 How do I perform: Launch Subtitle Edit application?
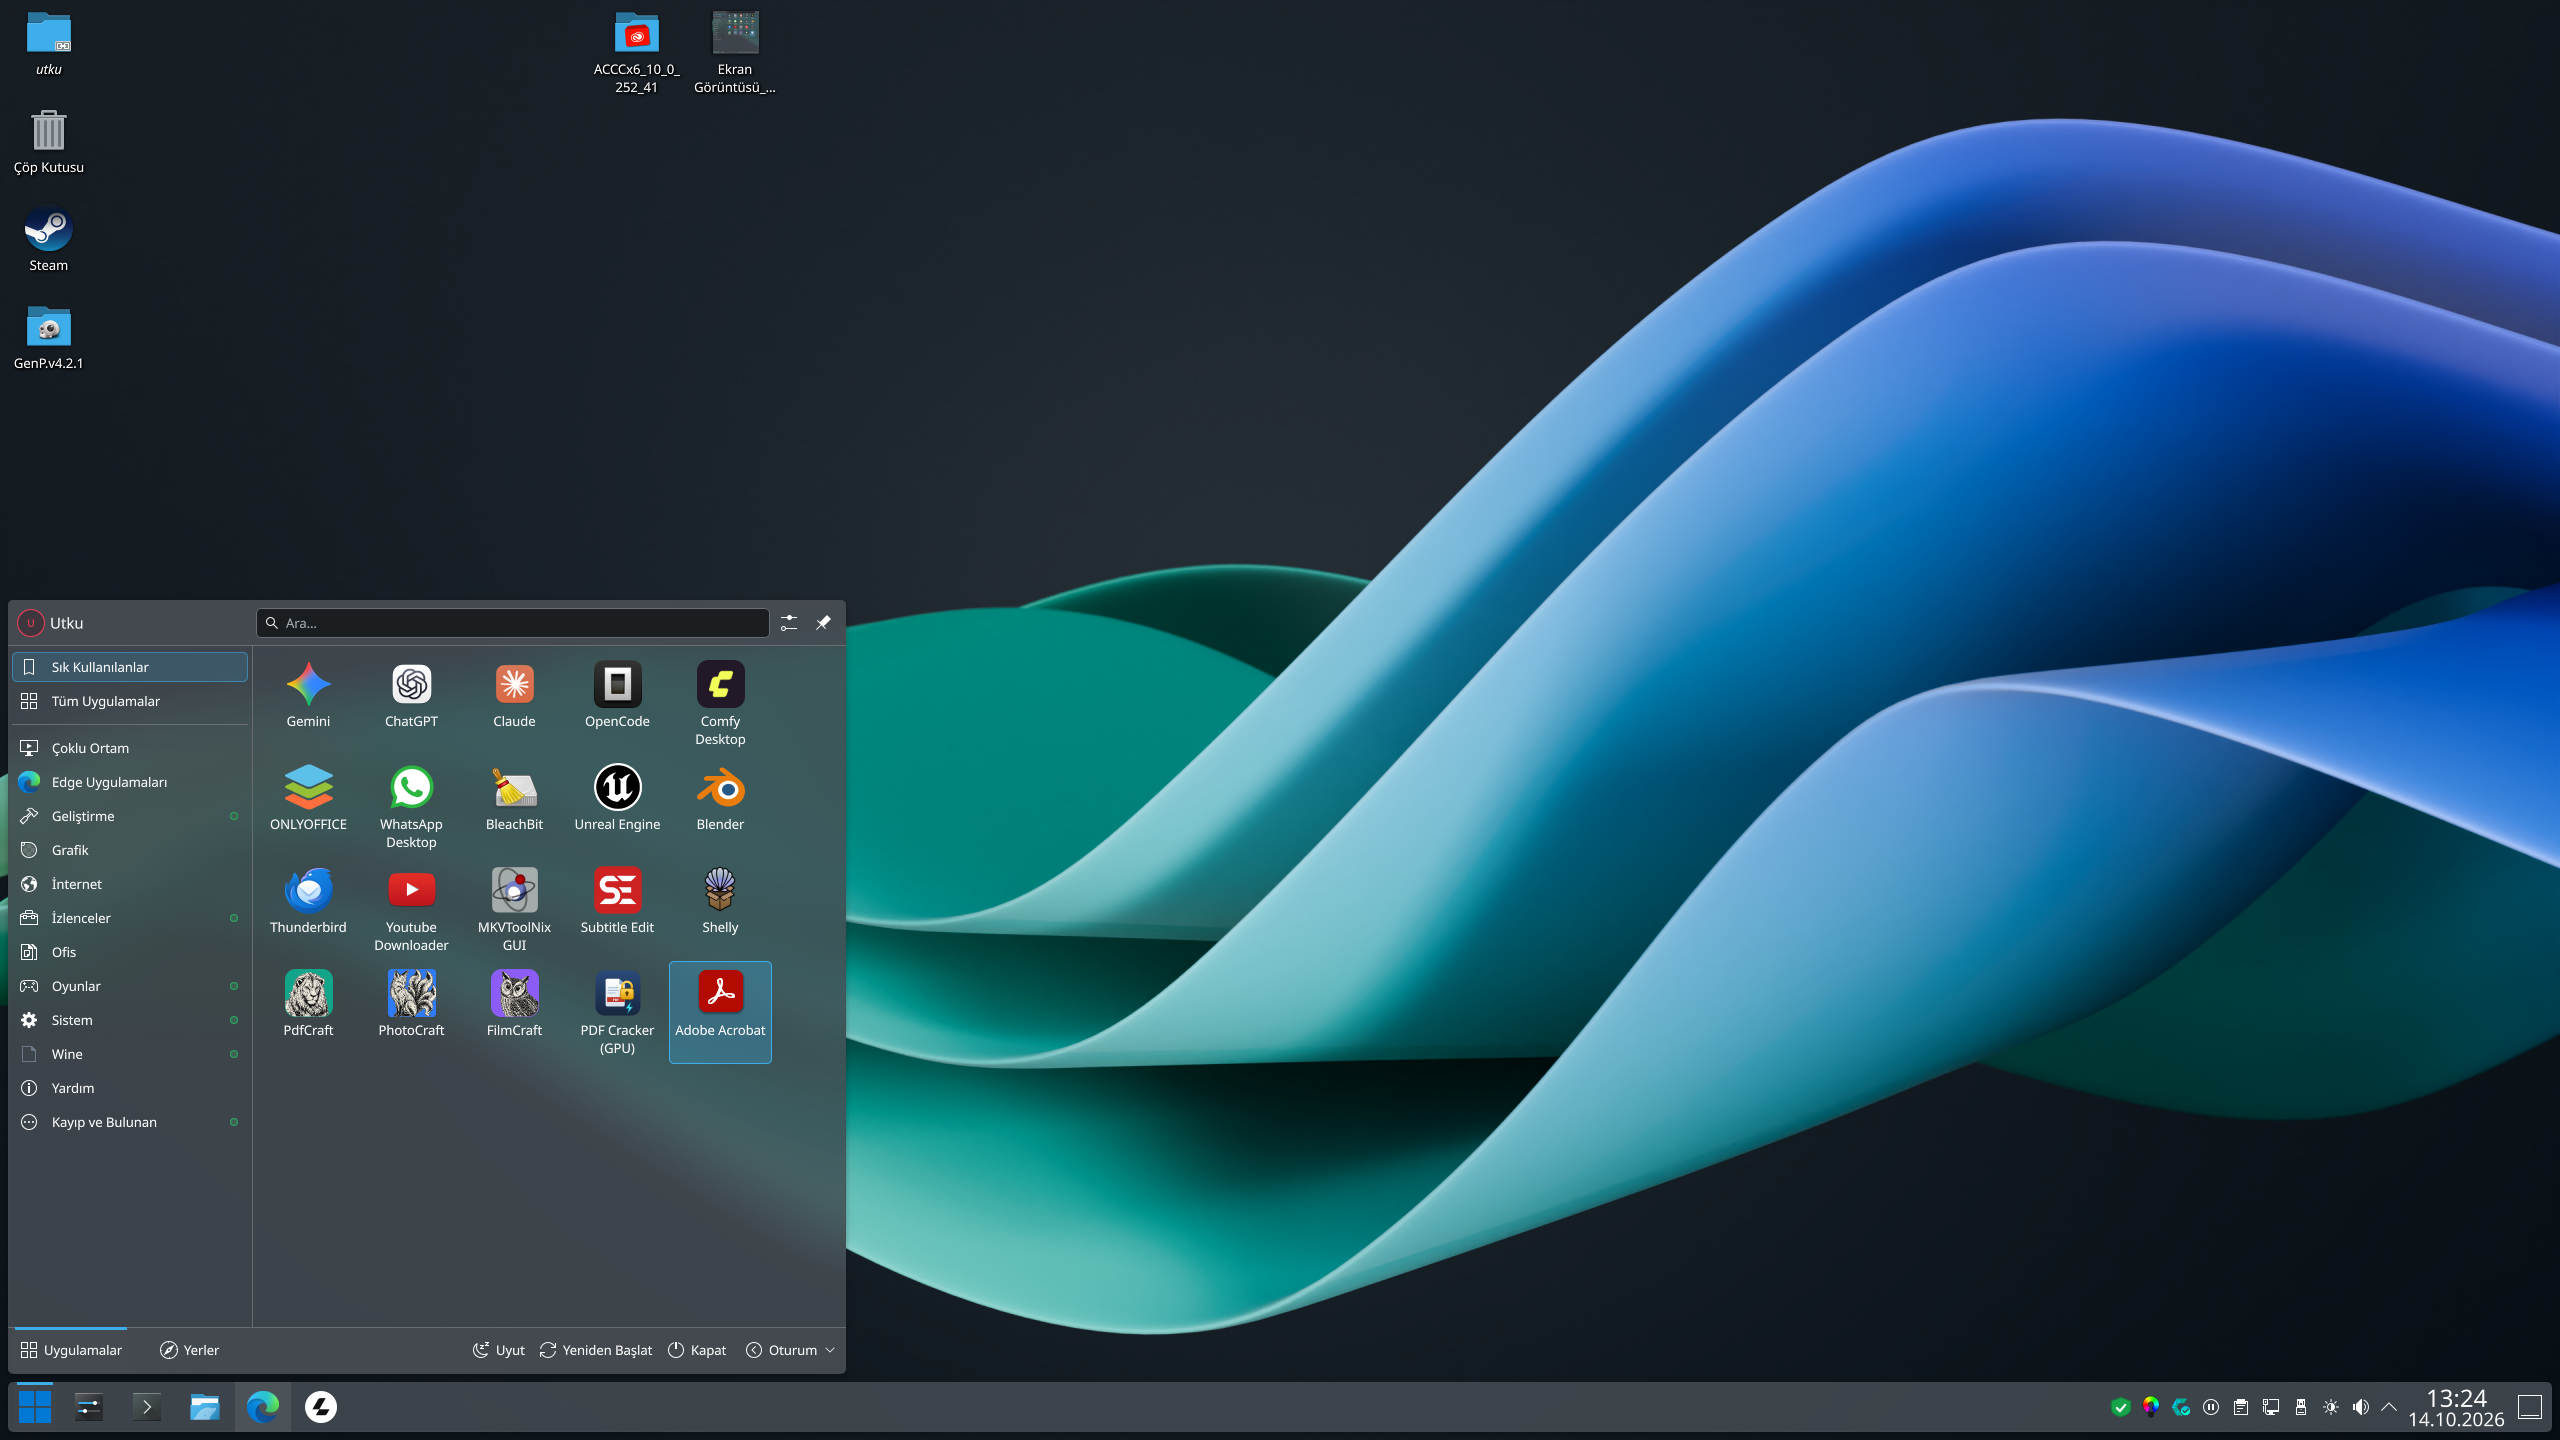point(617,900)
